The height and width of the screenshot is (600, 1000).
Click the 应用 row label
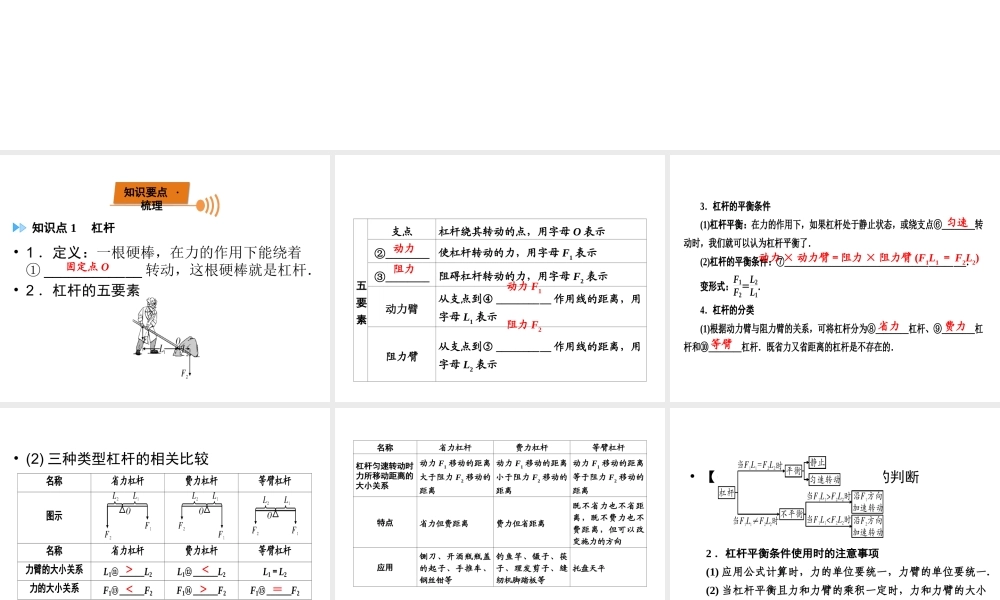pyautogui.click(x=385, y=567)
